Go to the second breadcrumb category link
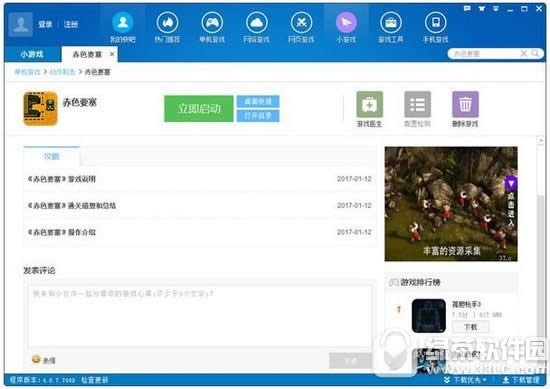 tap(62, 72)
